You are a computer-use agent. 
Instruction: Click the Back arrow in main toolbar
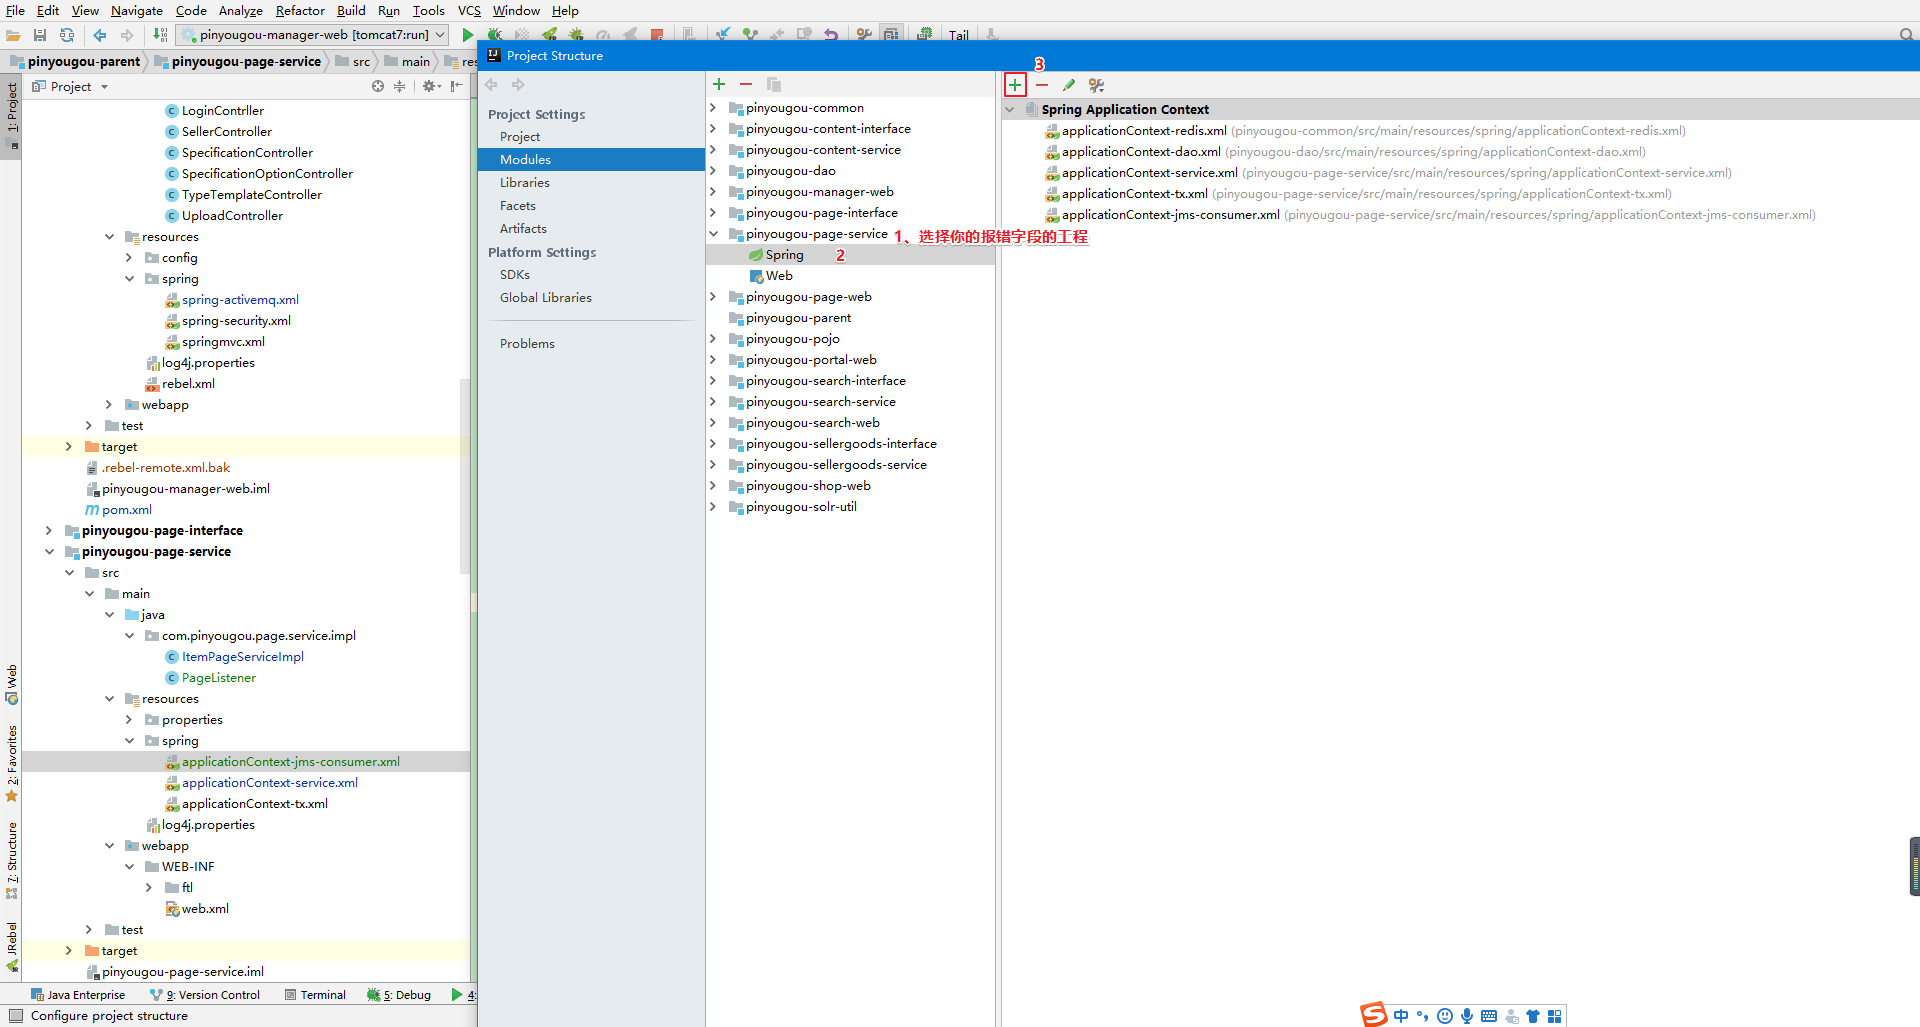tap(100, 35)
